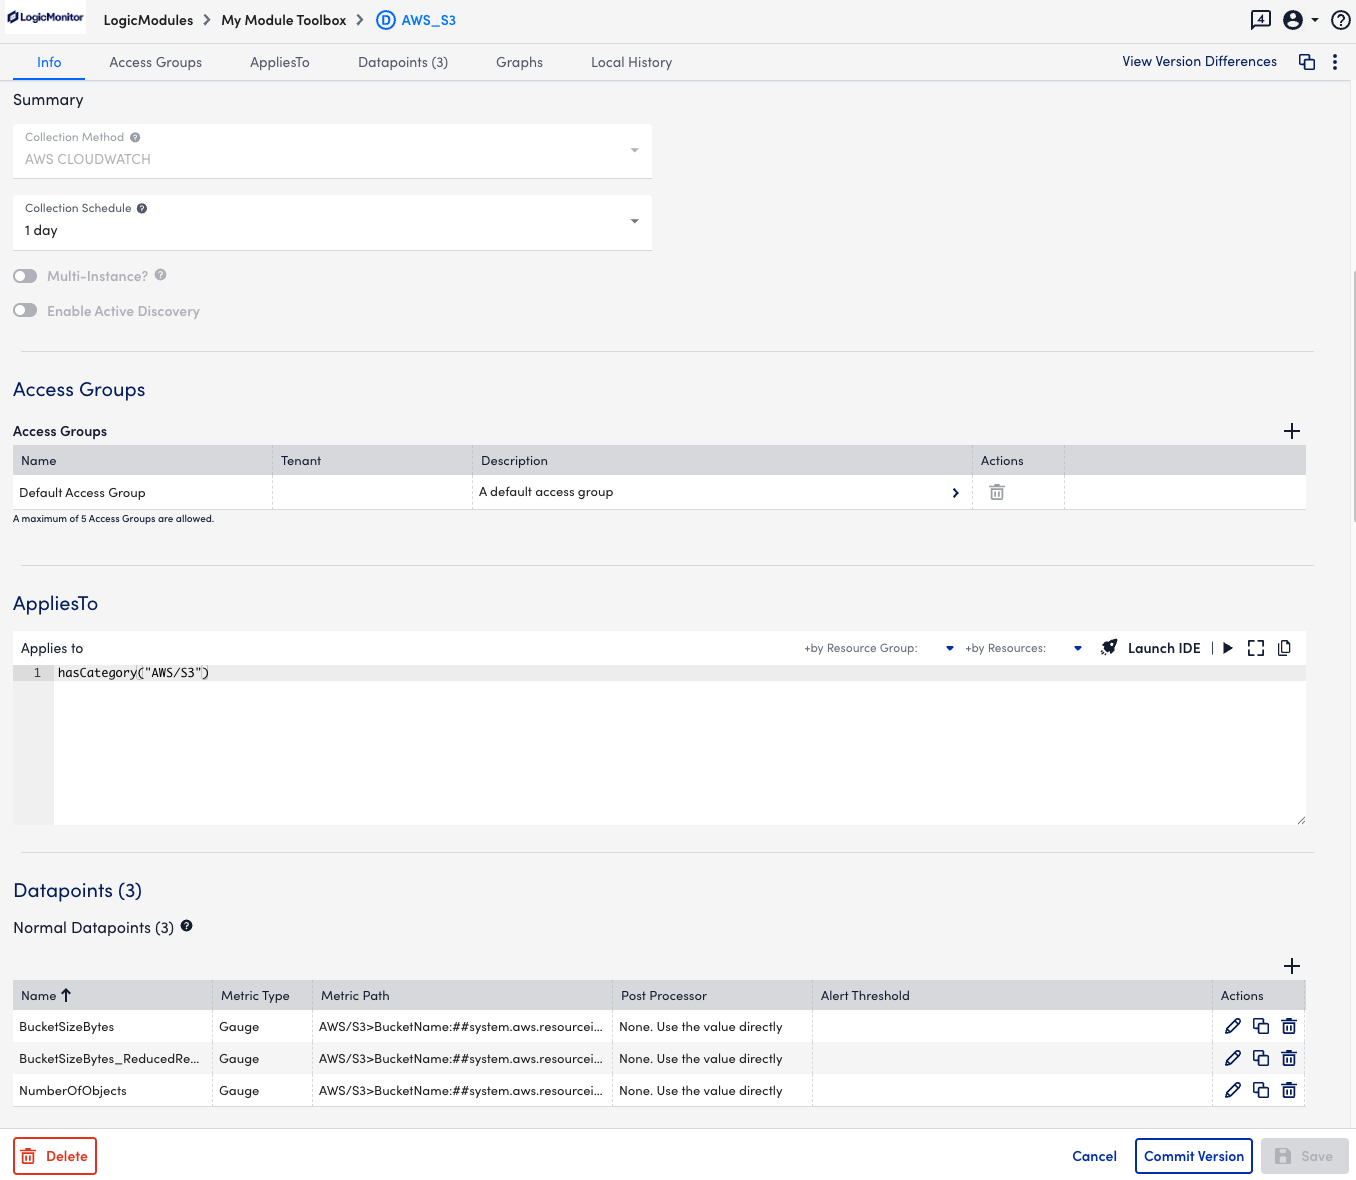Delete the NumberOfObjects datapoint
This screenshot has height=1180, width=1356.
[1289, 1090]
